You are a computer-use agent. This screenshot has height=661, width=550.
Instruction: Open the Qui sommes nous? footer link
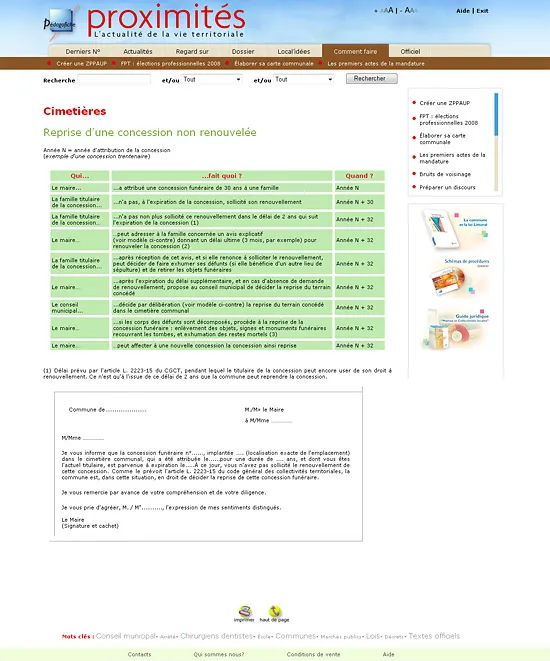pyautogui.click(x=219, y=655)
